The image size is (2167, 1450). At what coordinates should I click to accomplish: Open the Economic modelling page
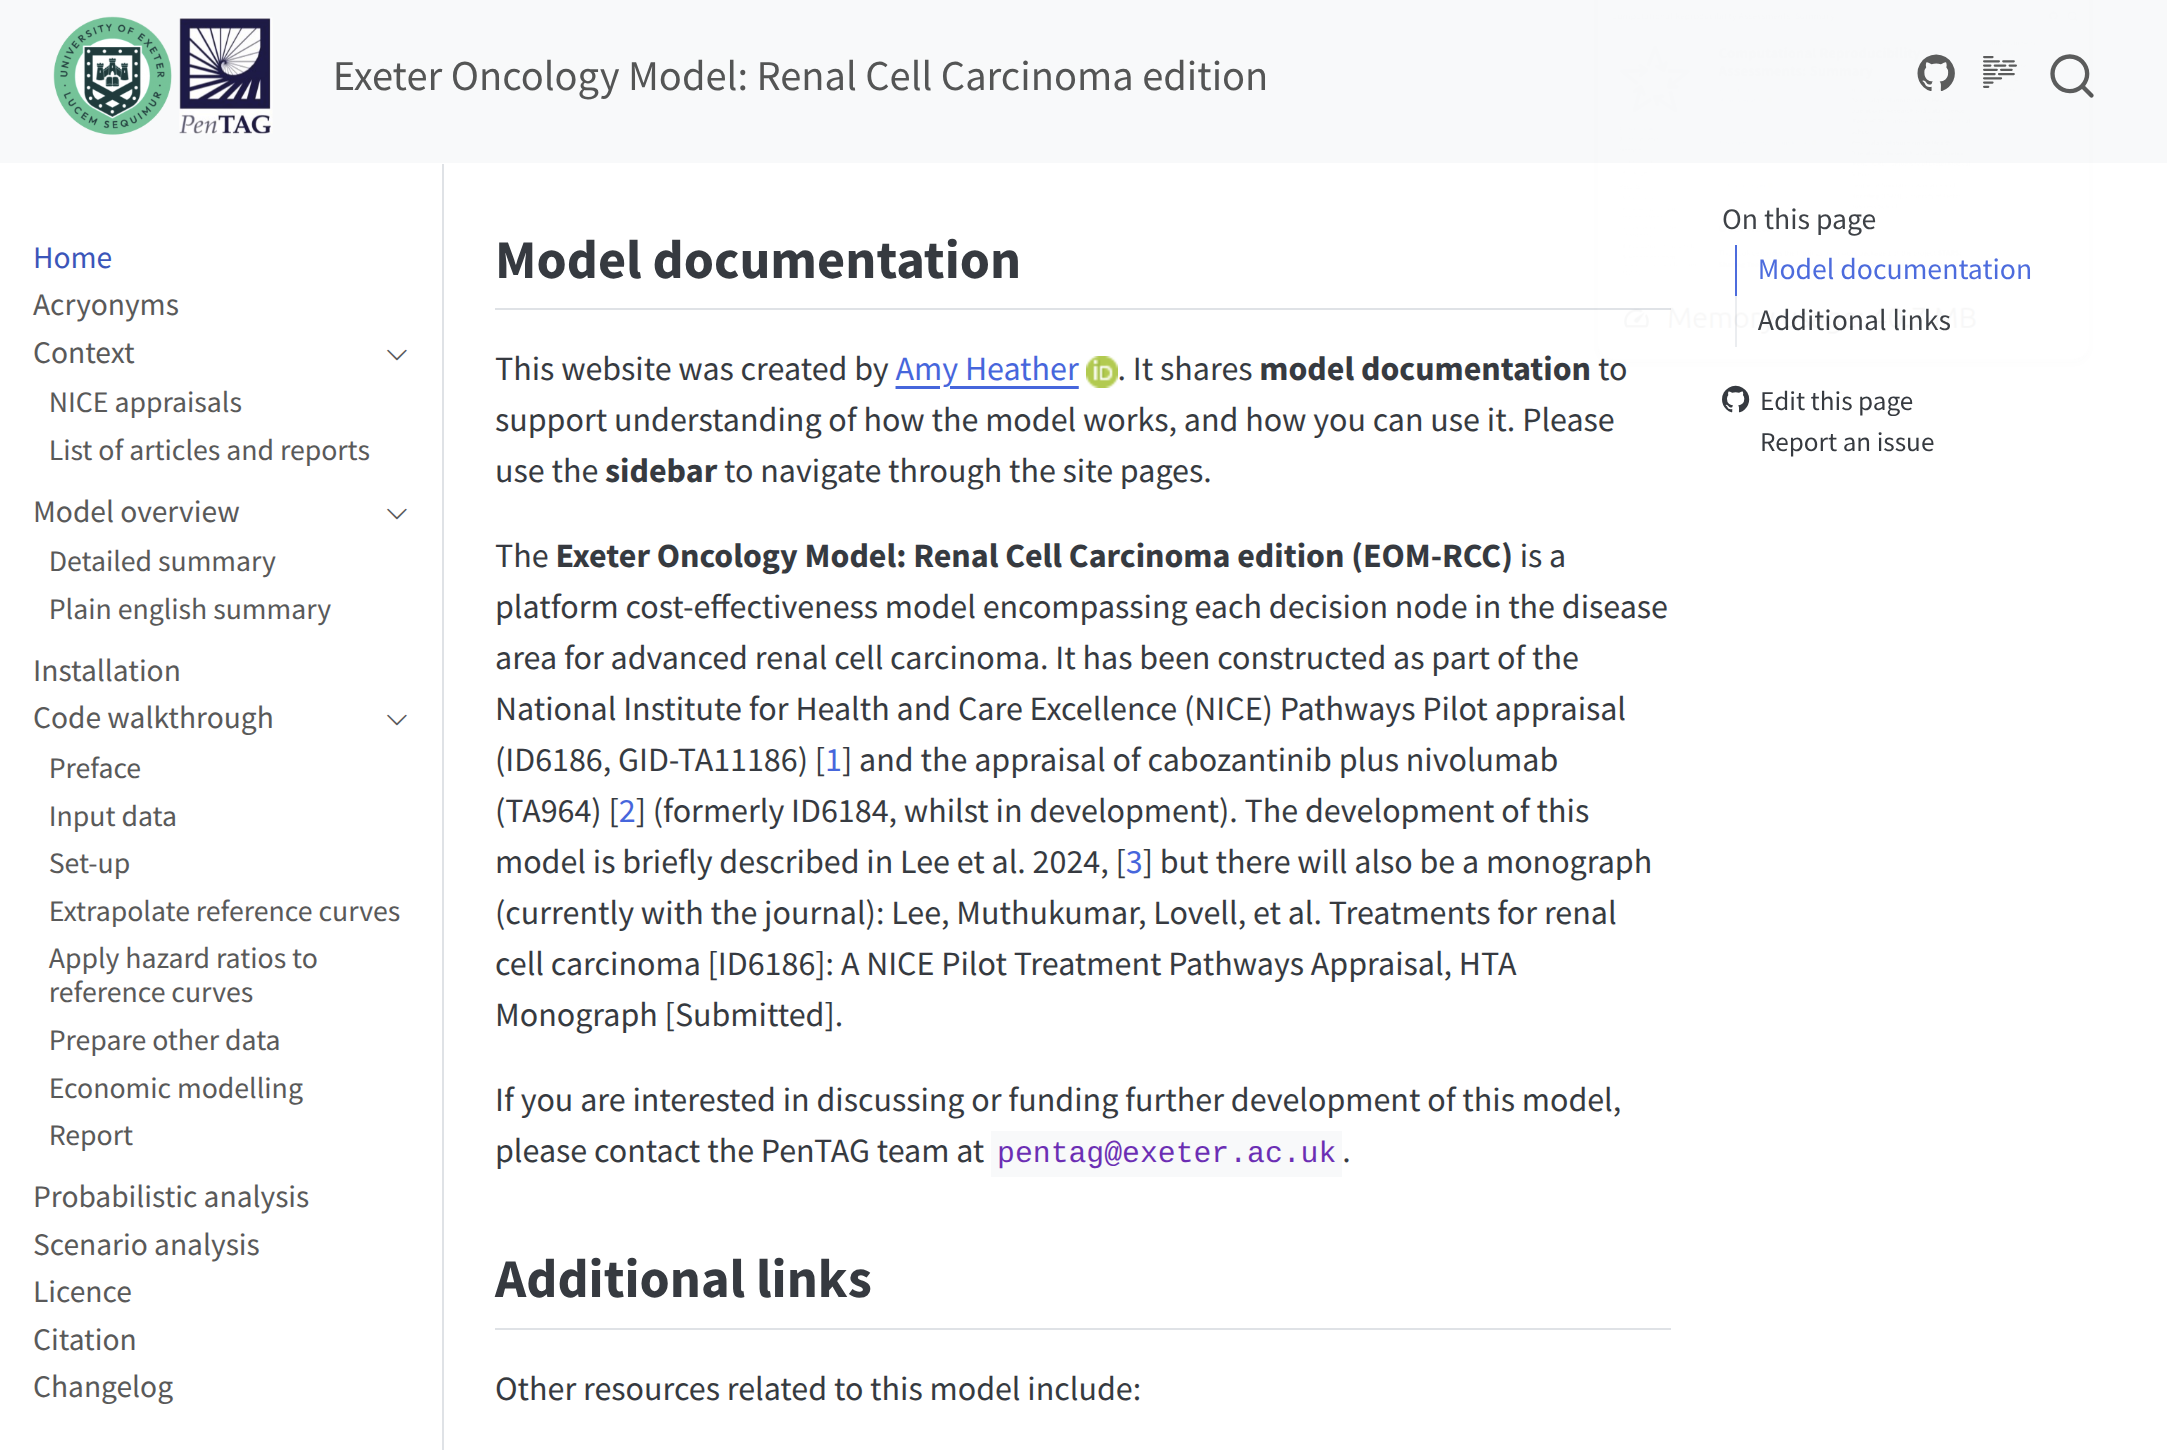[176, 1088]
